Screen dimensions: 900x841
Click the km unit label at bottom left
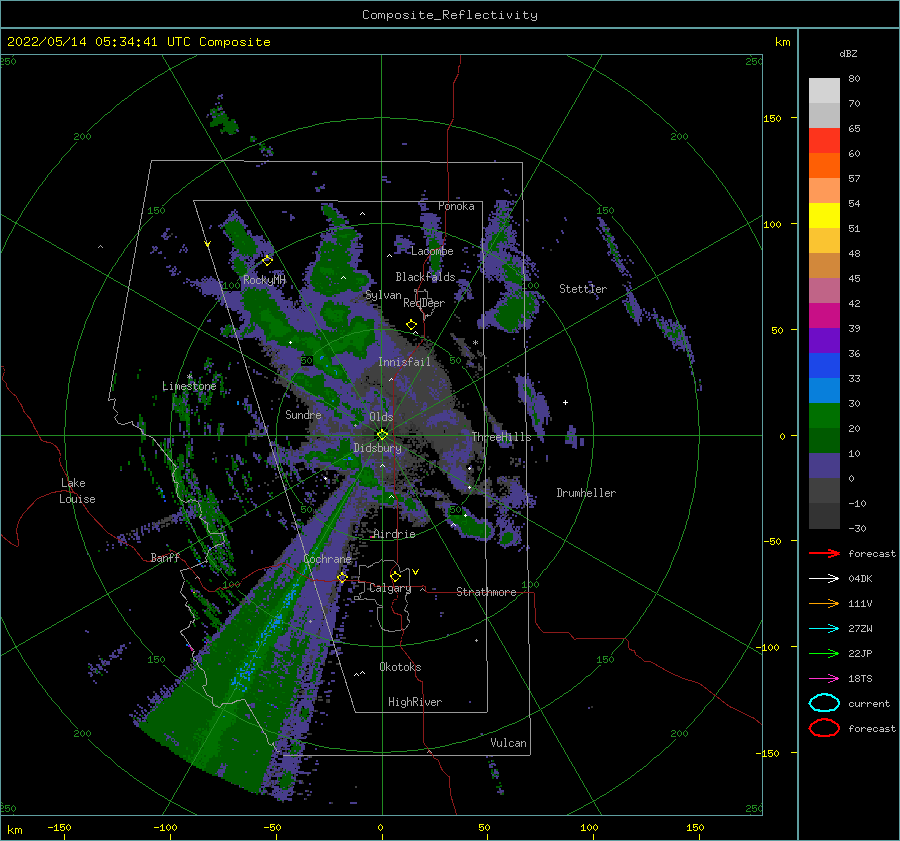pos(15,830)
